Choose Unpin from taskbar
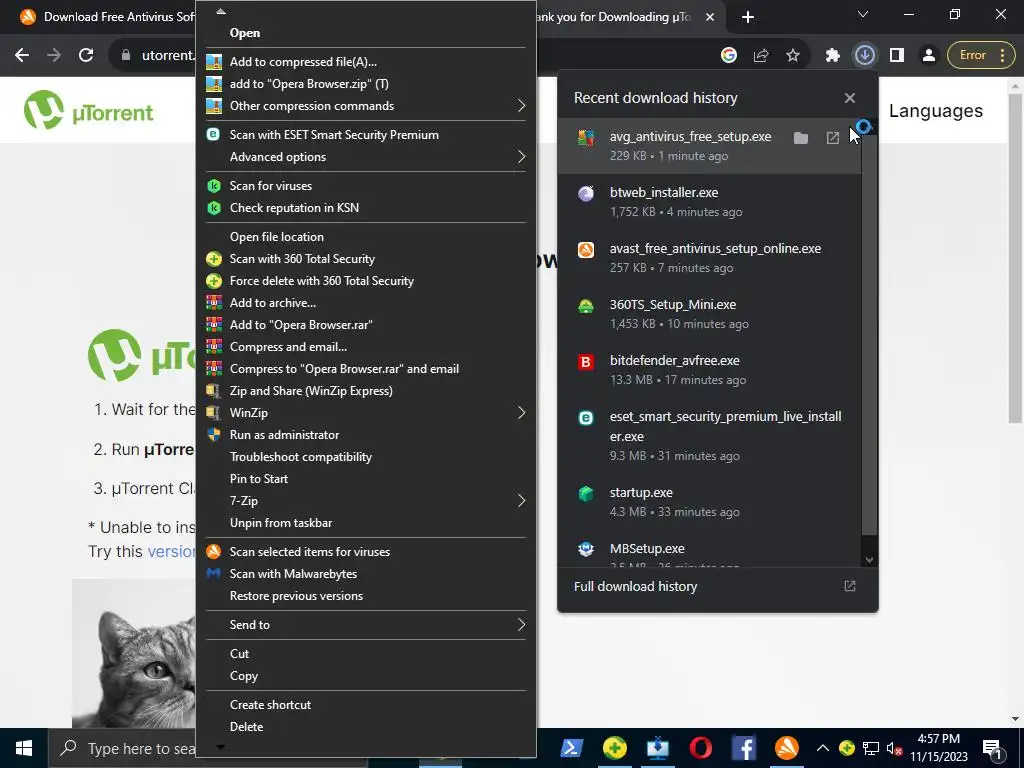Image resolution: width=1024 pixels, height=768 pixels. pos(366,522)
